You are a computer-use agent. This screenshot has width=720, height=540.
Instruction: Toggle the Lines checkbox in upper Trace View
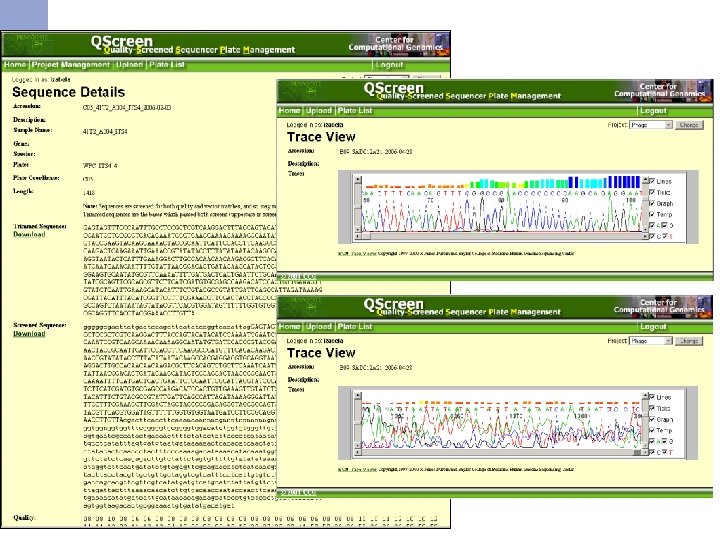652,181
